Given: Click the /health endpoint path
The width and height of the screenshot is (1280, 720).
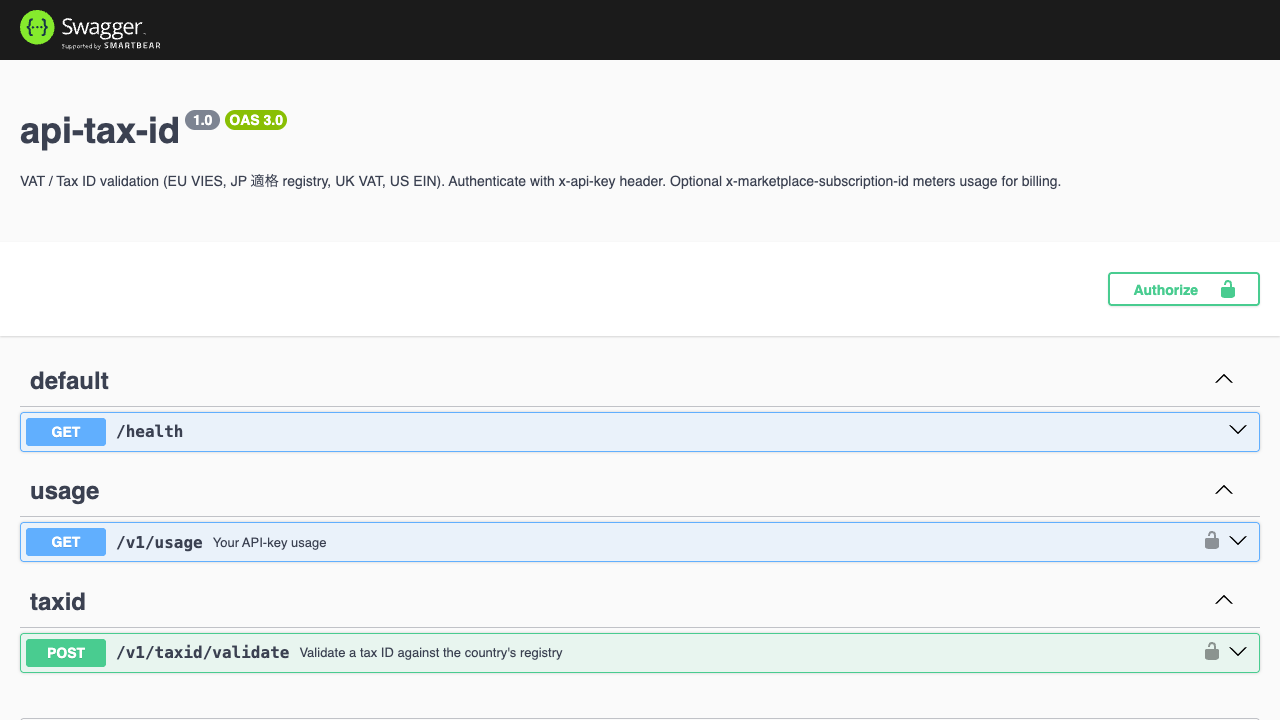Looking at the screenshot, I should [x=150, y=432].
